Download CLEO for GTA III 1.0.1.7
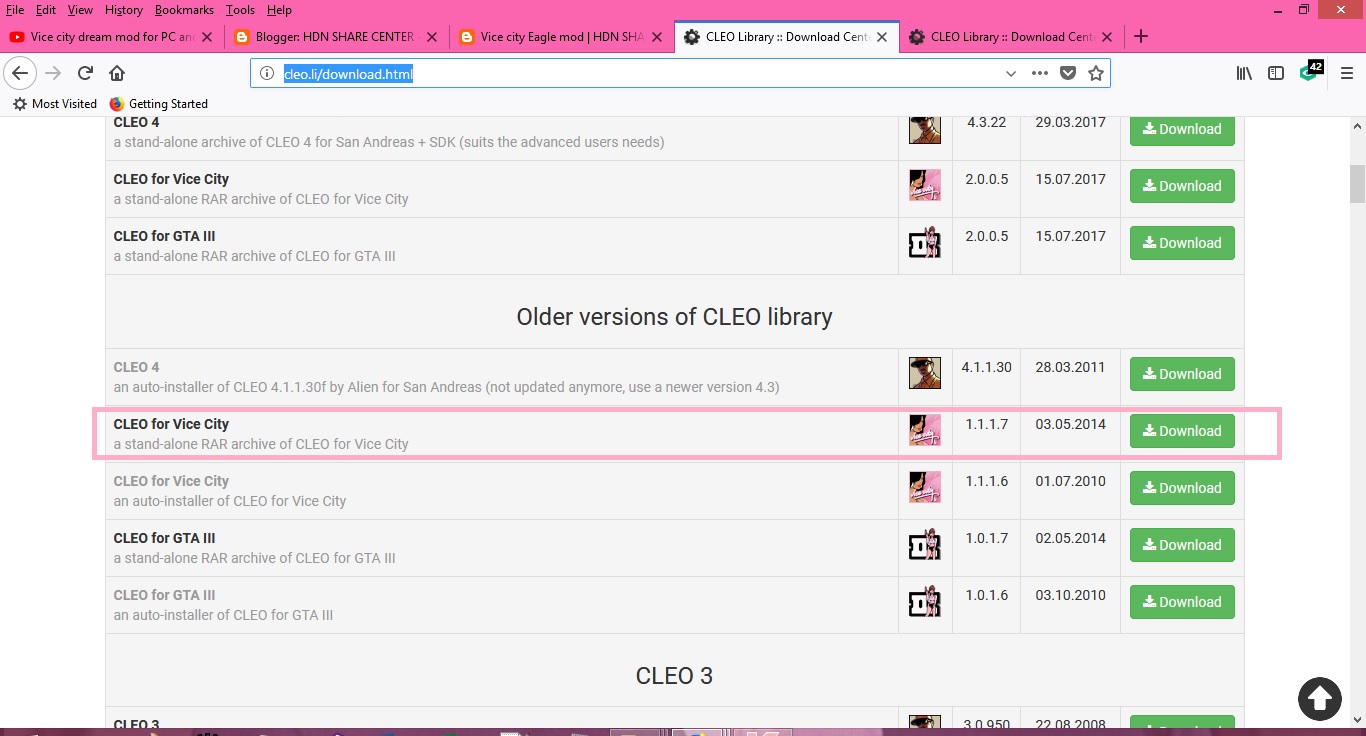The image size is (1366, 736). (1182, 545)
